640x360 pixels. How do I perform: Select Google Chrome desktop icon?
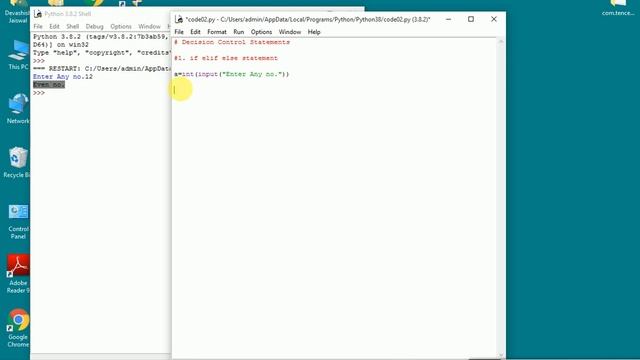[18, 329]
